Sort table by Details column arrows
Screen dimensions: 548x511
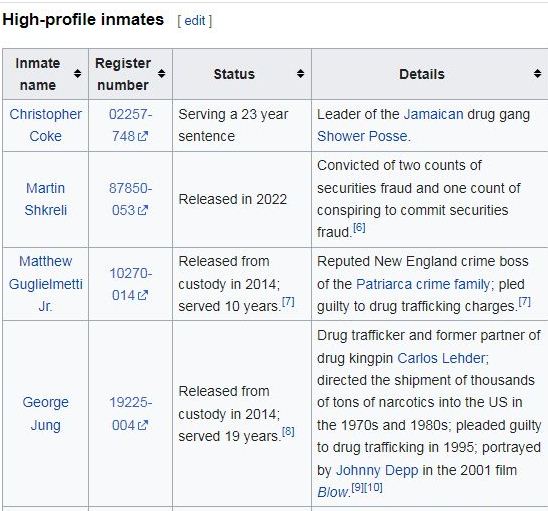point(537,74)
